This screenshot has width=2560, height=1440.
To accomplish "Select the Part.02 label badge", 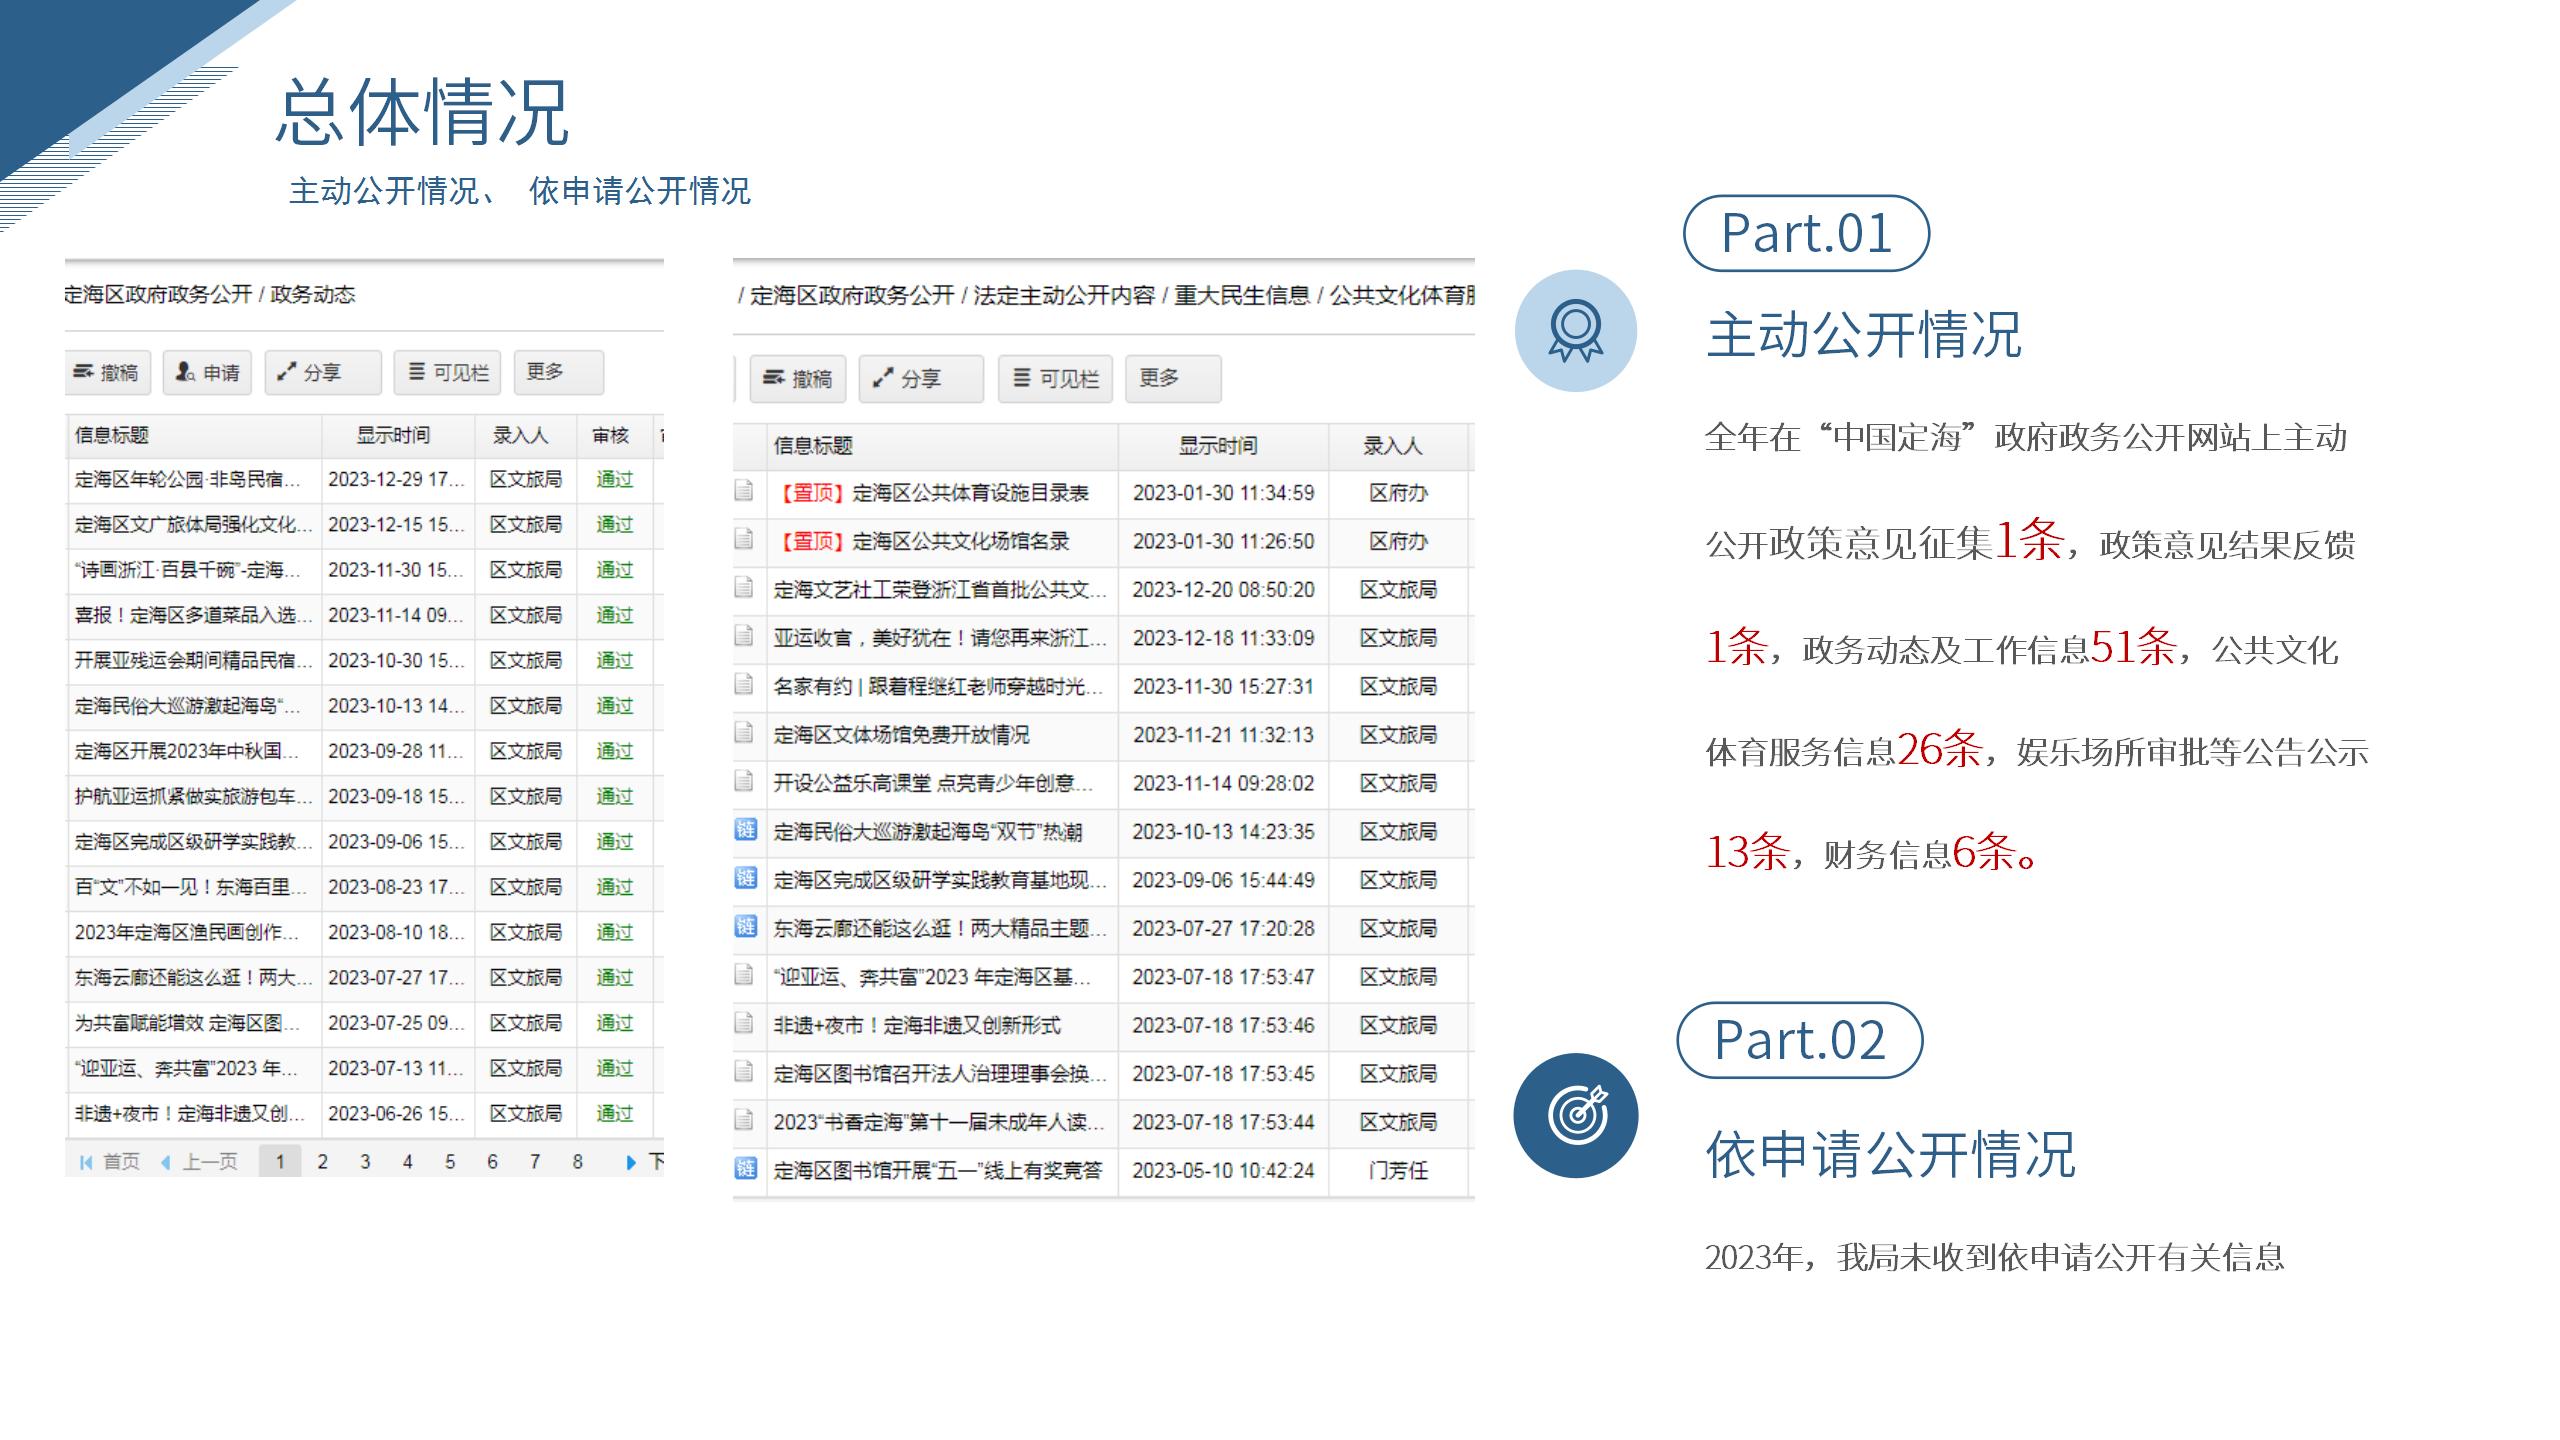I will [1799, 1040].
